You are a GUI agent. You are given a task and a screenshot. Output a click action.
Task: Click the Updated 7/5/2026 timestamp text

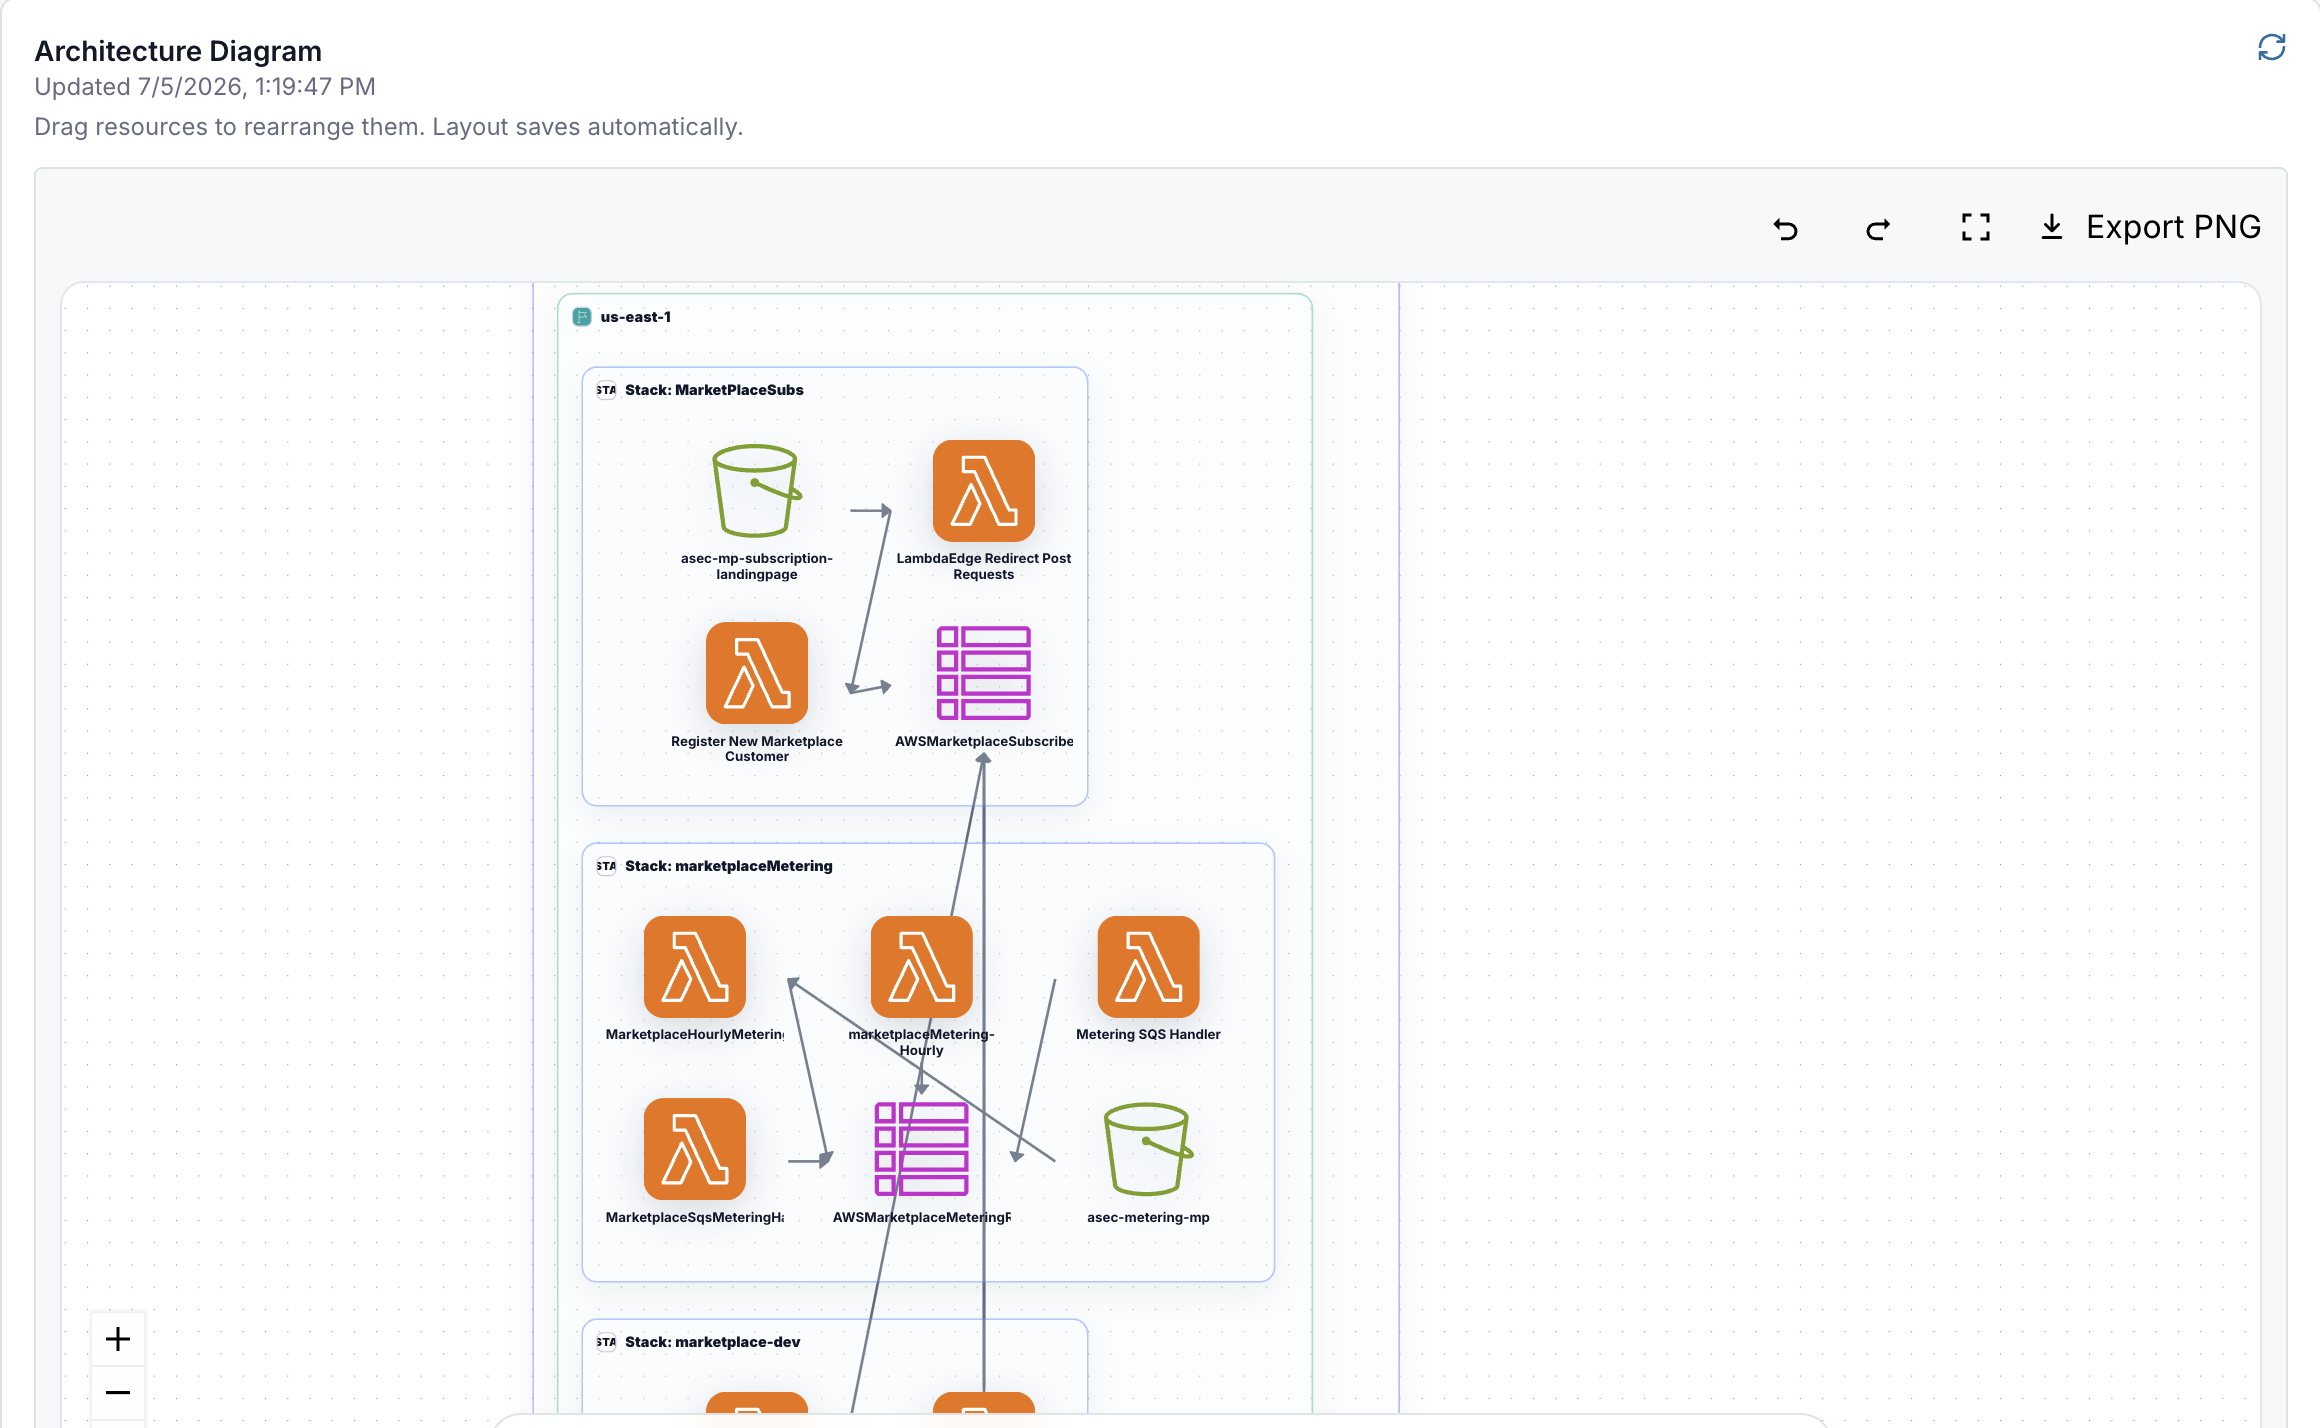coord(205,87)
